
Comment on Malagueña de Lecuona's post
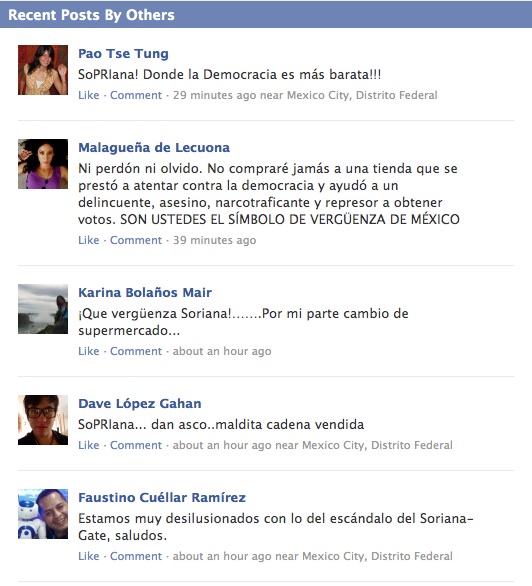pyautogui.click(x=136, y=240)
